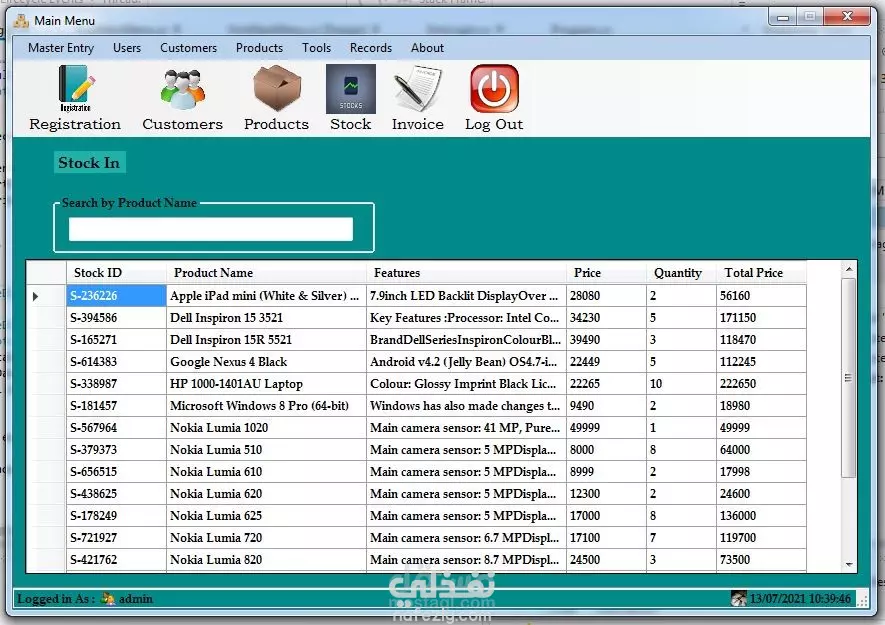Open the Products menu in menu bar
Screen dimensions: 885x625
[259, 48]
